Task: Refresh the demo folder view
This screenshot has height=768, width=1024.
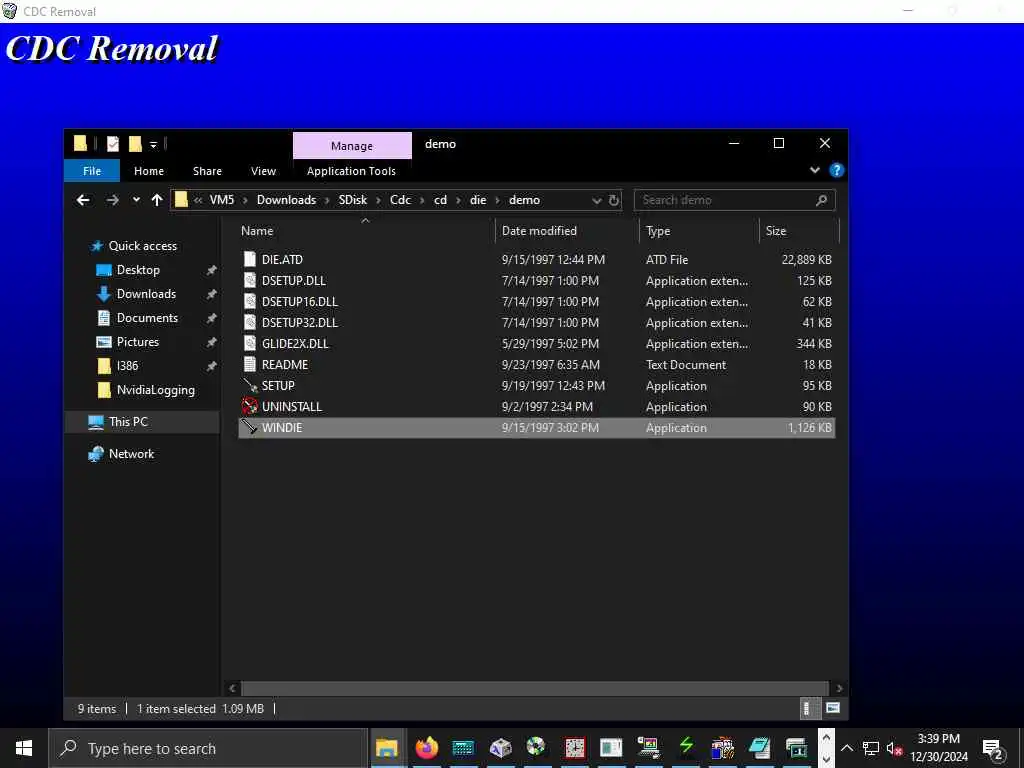Action: click(614, 200)
